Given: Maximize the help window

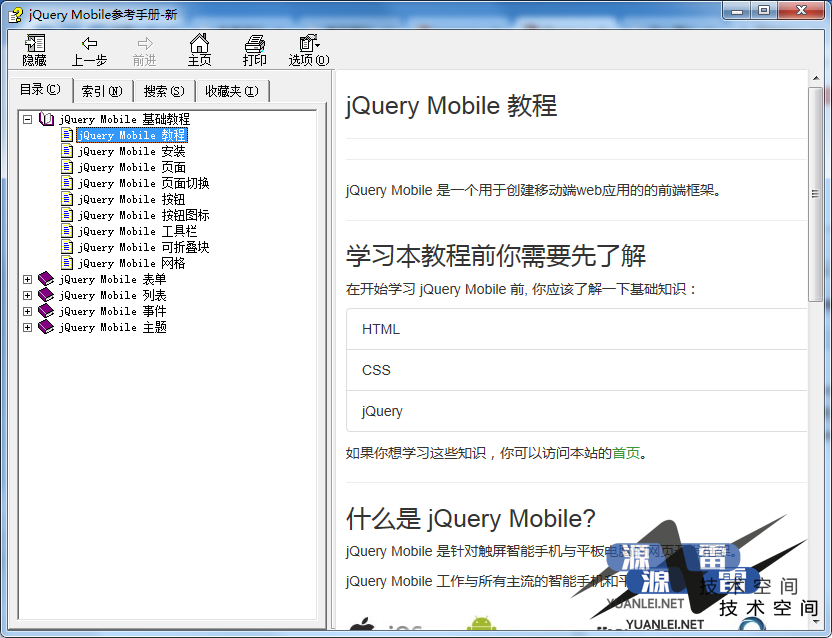Looking at the screenshot, I should coord(764,11).
